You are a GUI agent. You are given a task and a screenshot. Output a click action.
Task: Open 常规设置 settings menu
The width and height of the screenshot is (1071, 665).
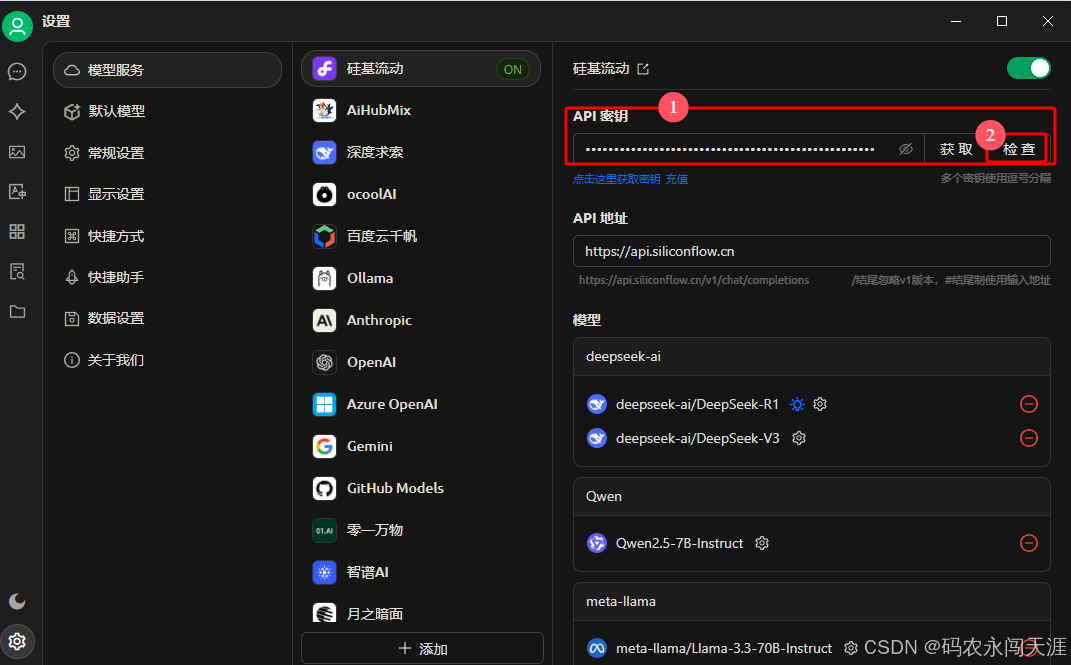click(x=167, y=153)
